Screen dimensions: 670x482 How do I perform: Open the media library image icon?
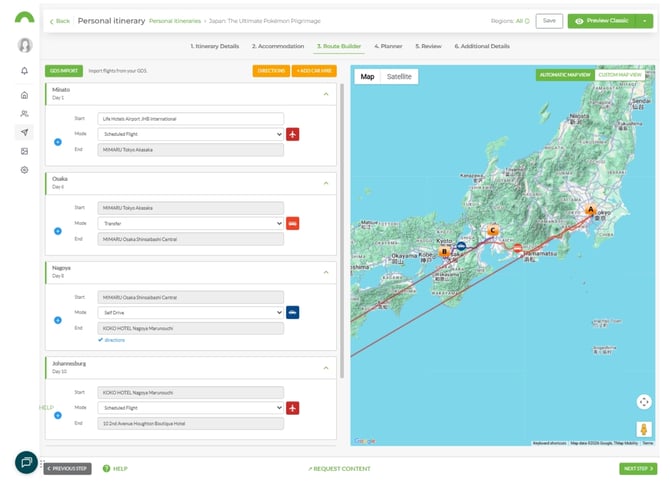click(24, 151)
